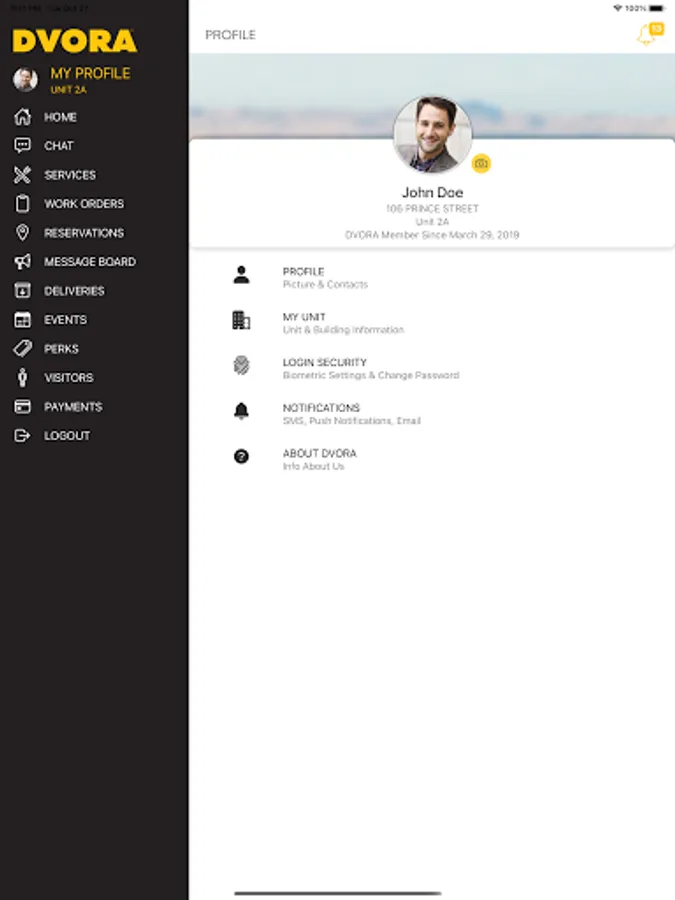Viewport: 675px width, 900px height.
Task: Open the Payments card icon
Action: (x=22, y=406)
